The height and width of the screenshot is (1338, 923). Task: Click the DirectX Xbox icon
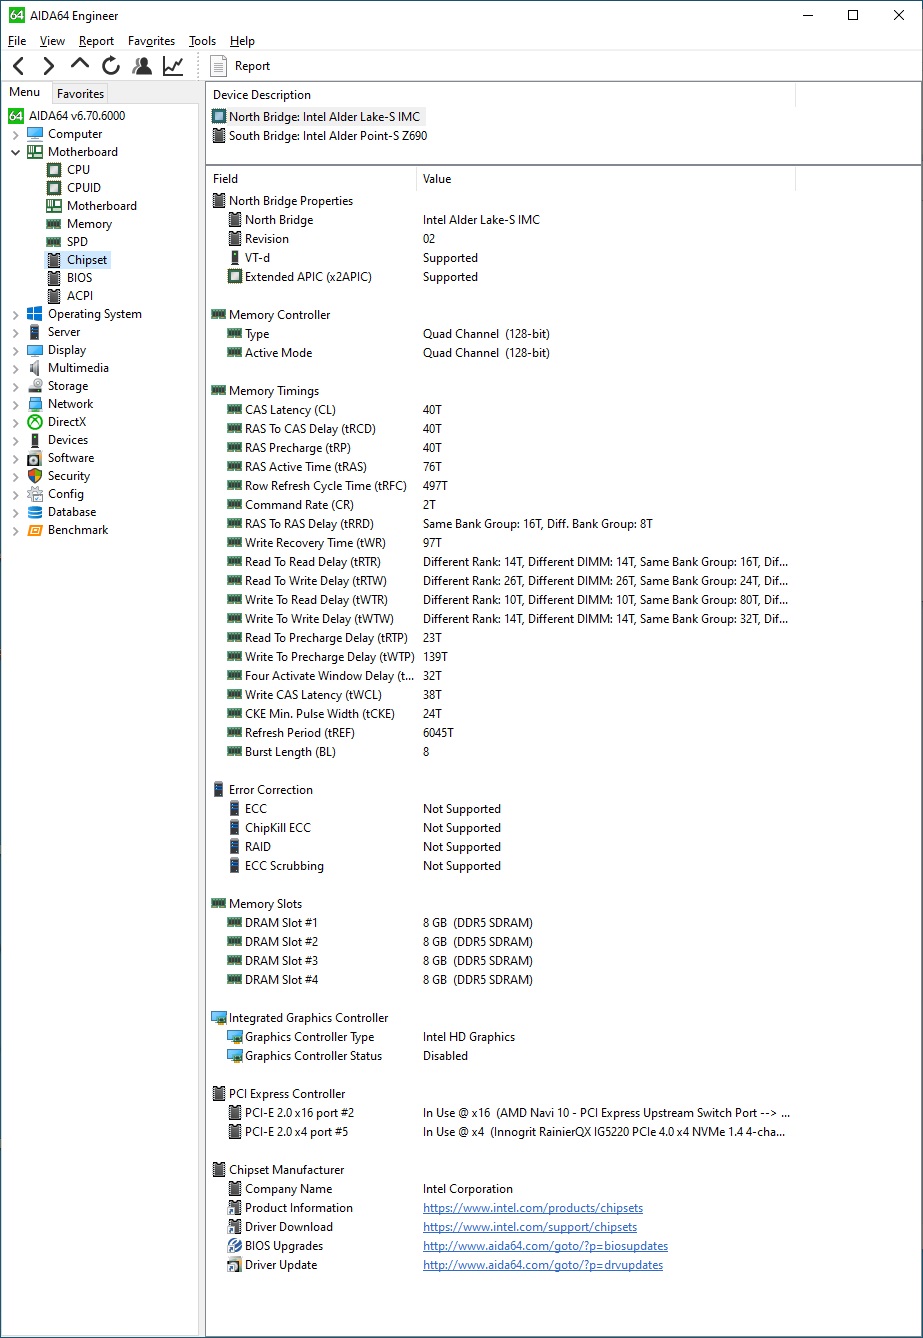[35, 422]
